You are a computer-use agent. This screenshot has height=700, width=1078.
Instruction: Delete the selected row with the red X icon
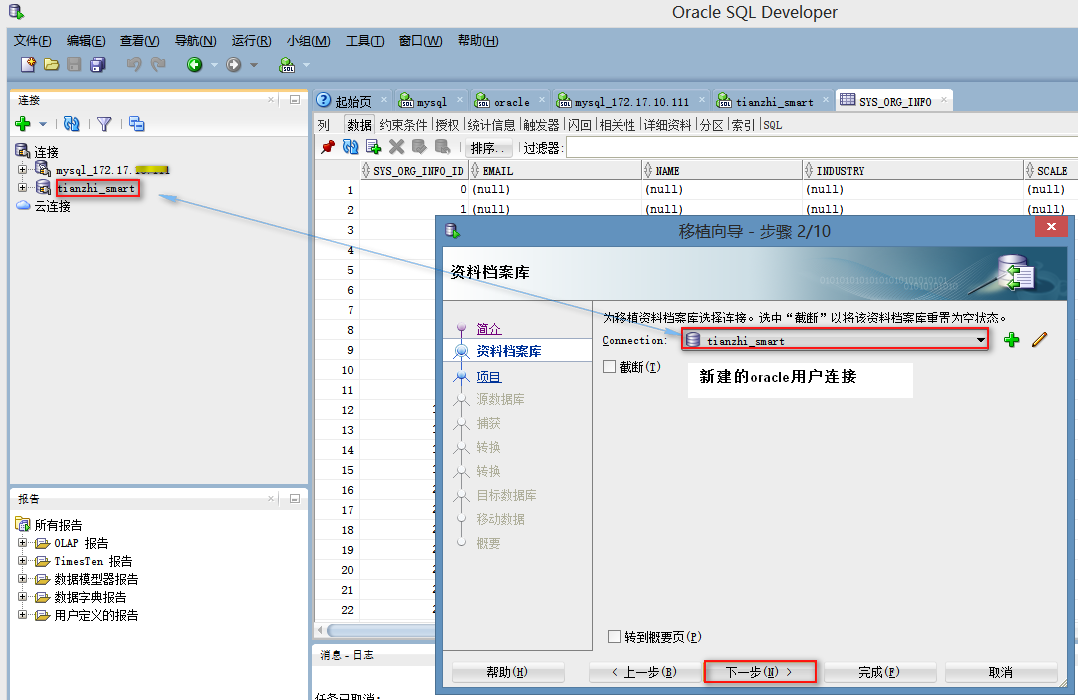point(396,147)
